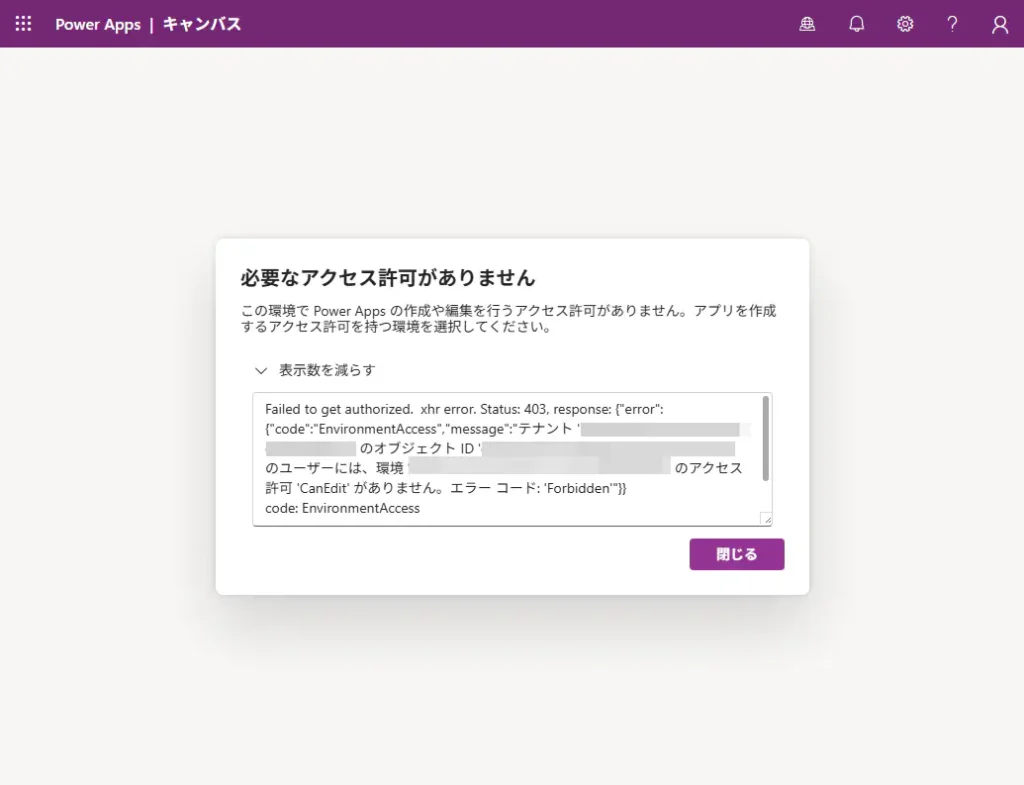1024x785 pixels.
Task: Open the environment picker icon in header
Action: [x=807, y=24]
